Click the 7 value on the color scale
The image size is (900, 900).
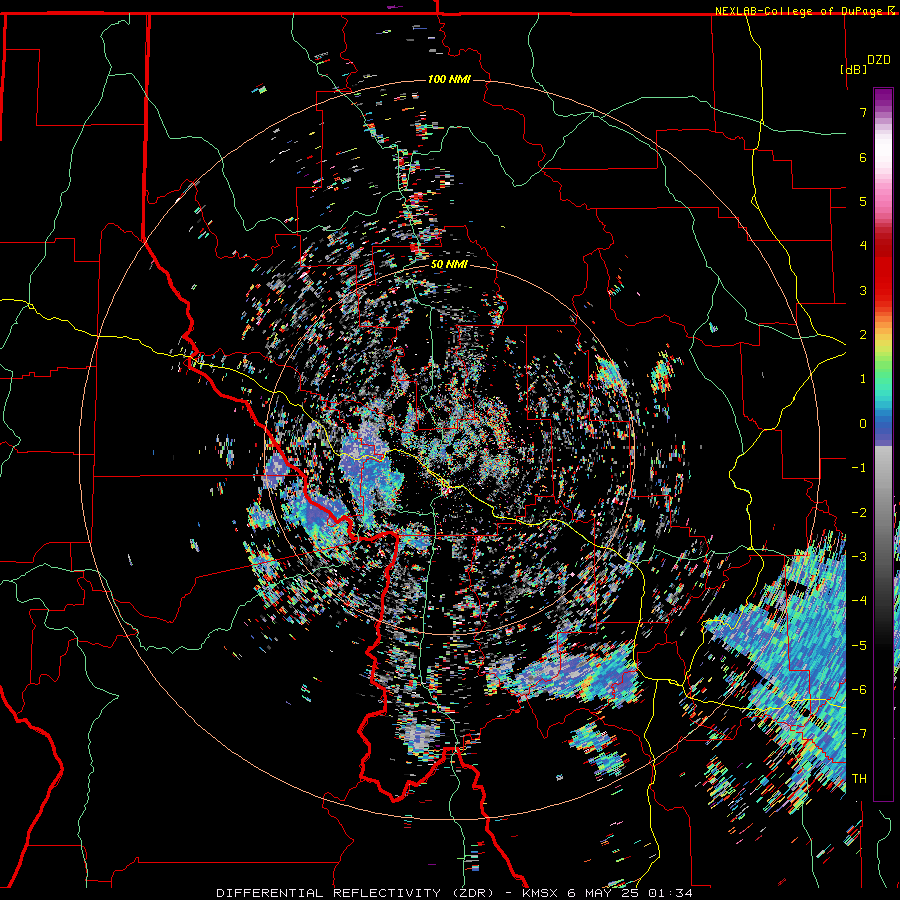tap(863, 112)
